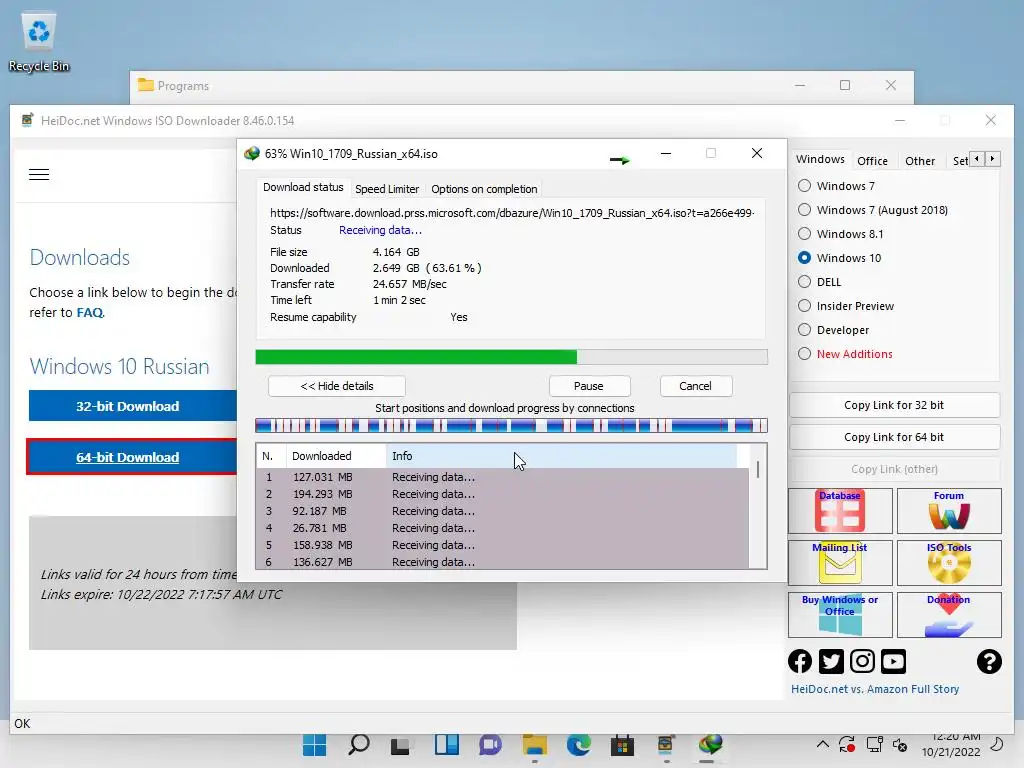Open the FAQ link

tap(90, 313)
